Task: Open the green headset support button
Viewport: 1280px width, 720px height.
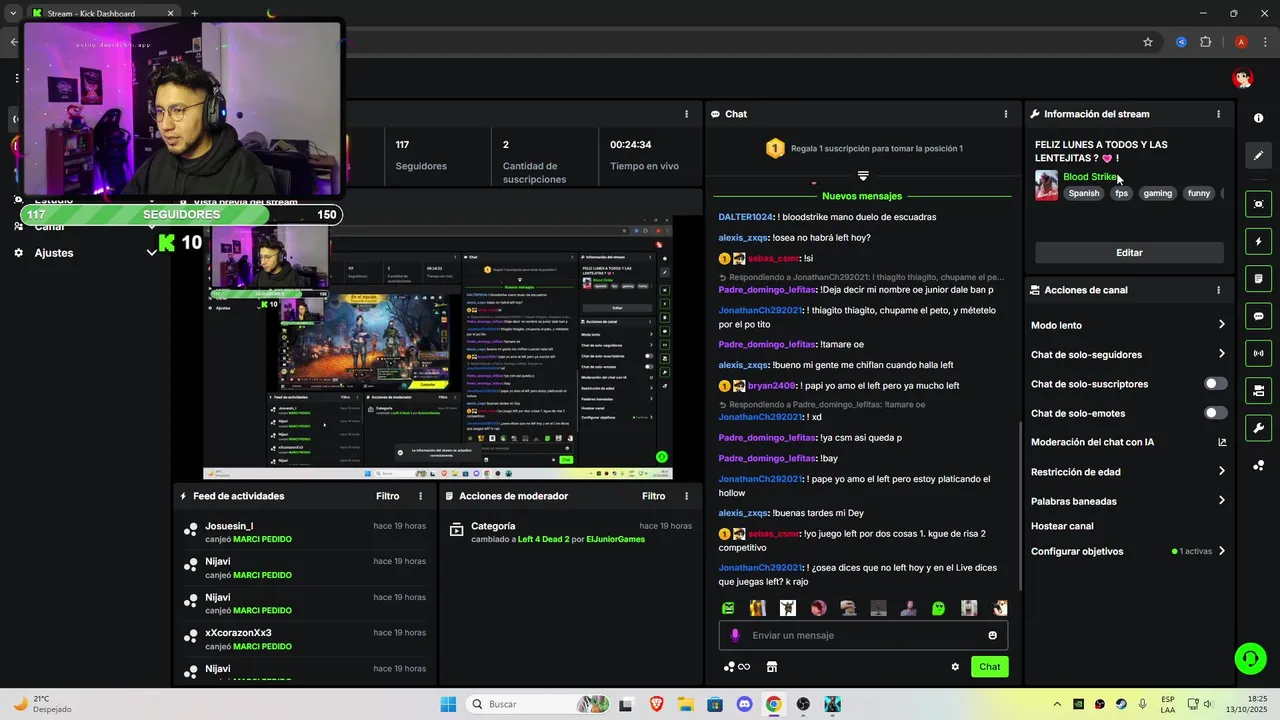Action: point(1250,658)
